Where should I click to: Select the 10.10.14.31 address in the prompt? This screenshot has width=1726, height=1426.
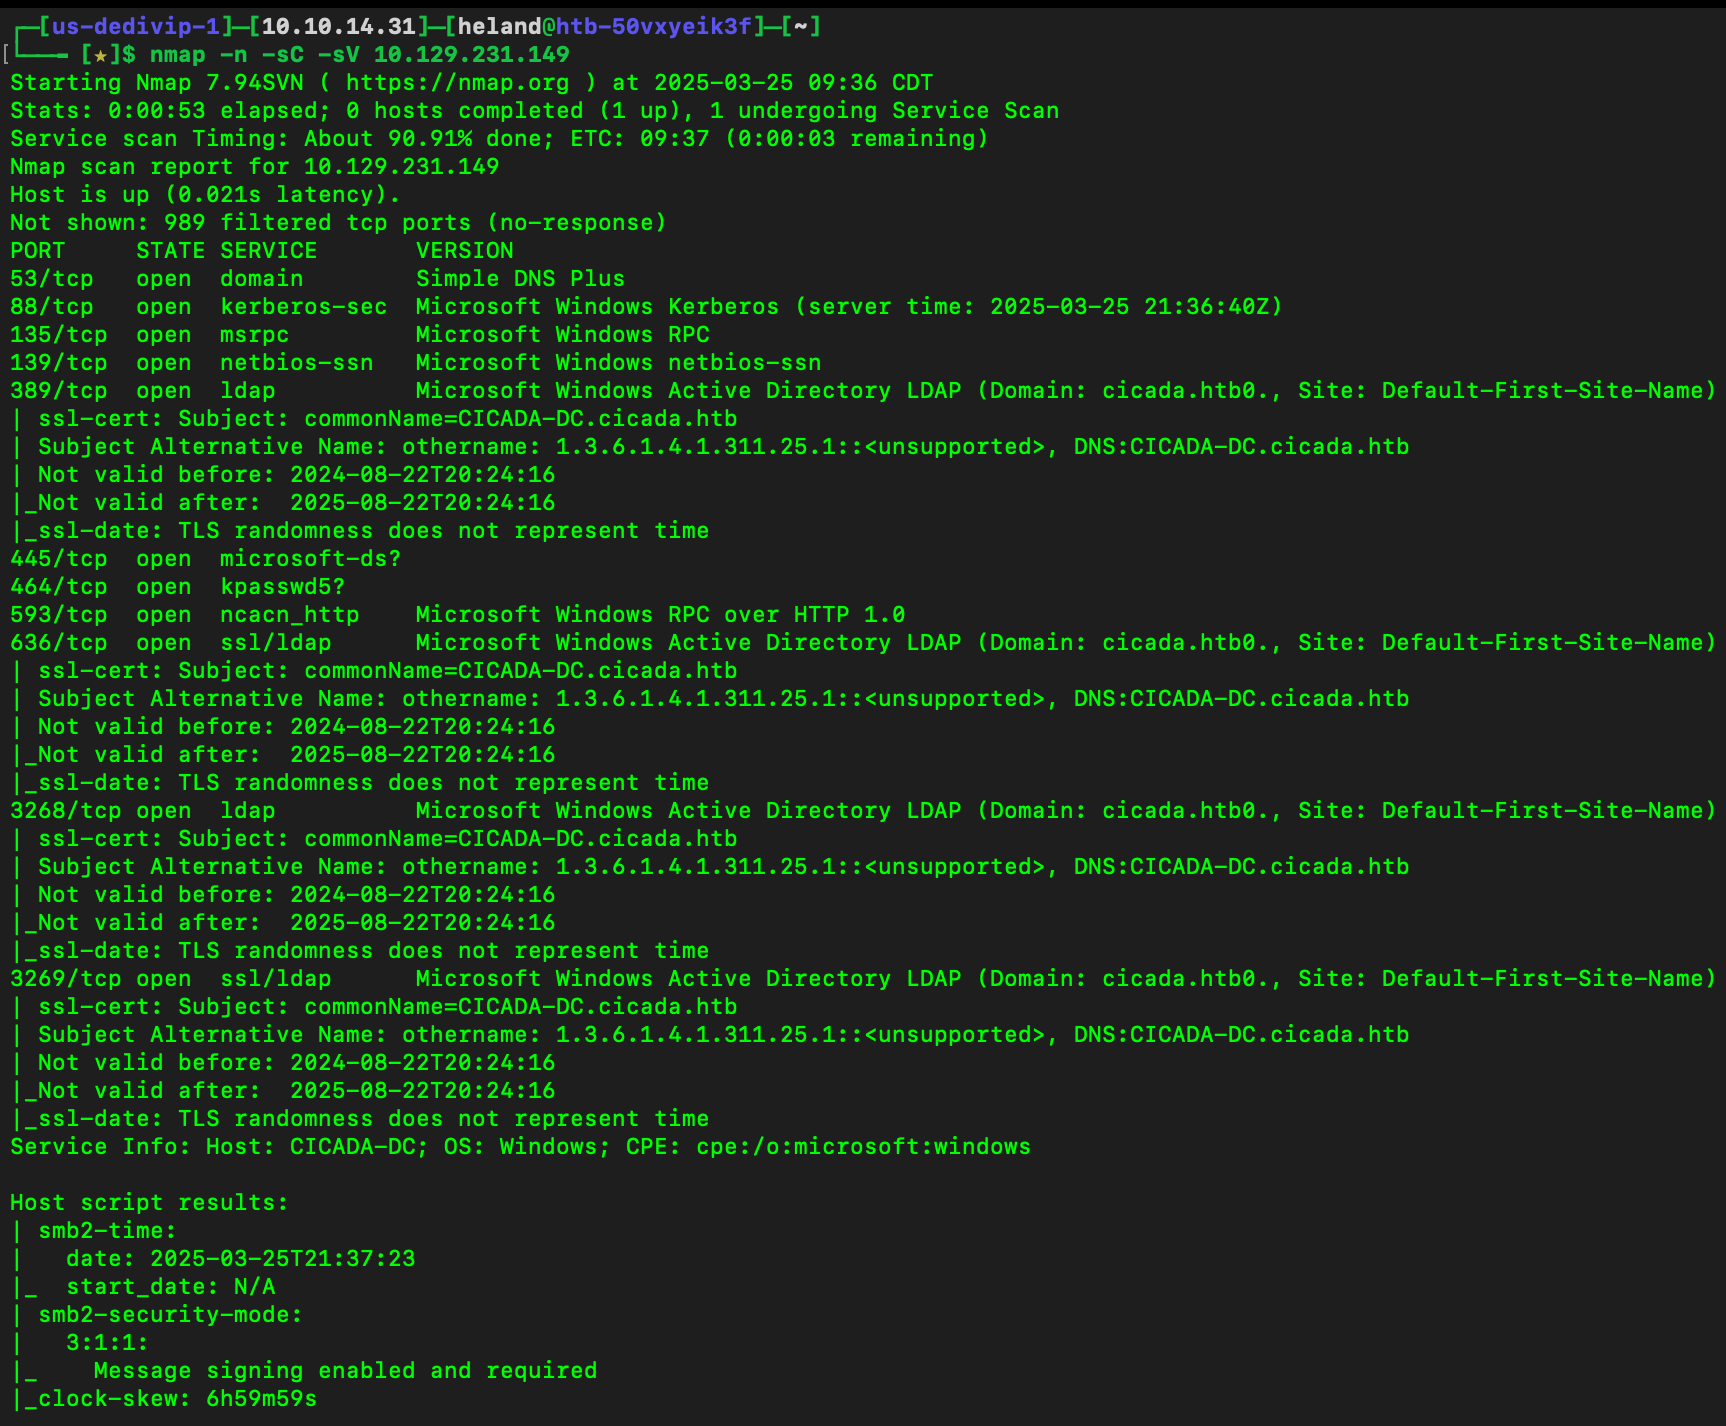pyautogui.click(x=338, y=27)
